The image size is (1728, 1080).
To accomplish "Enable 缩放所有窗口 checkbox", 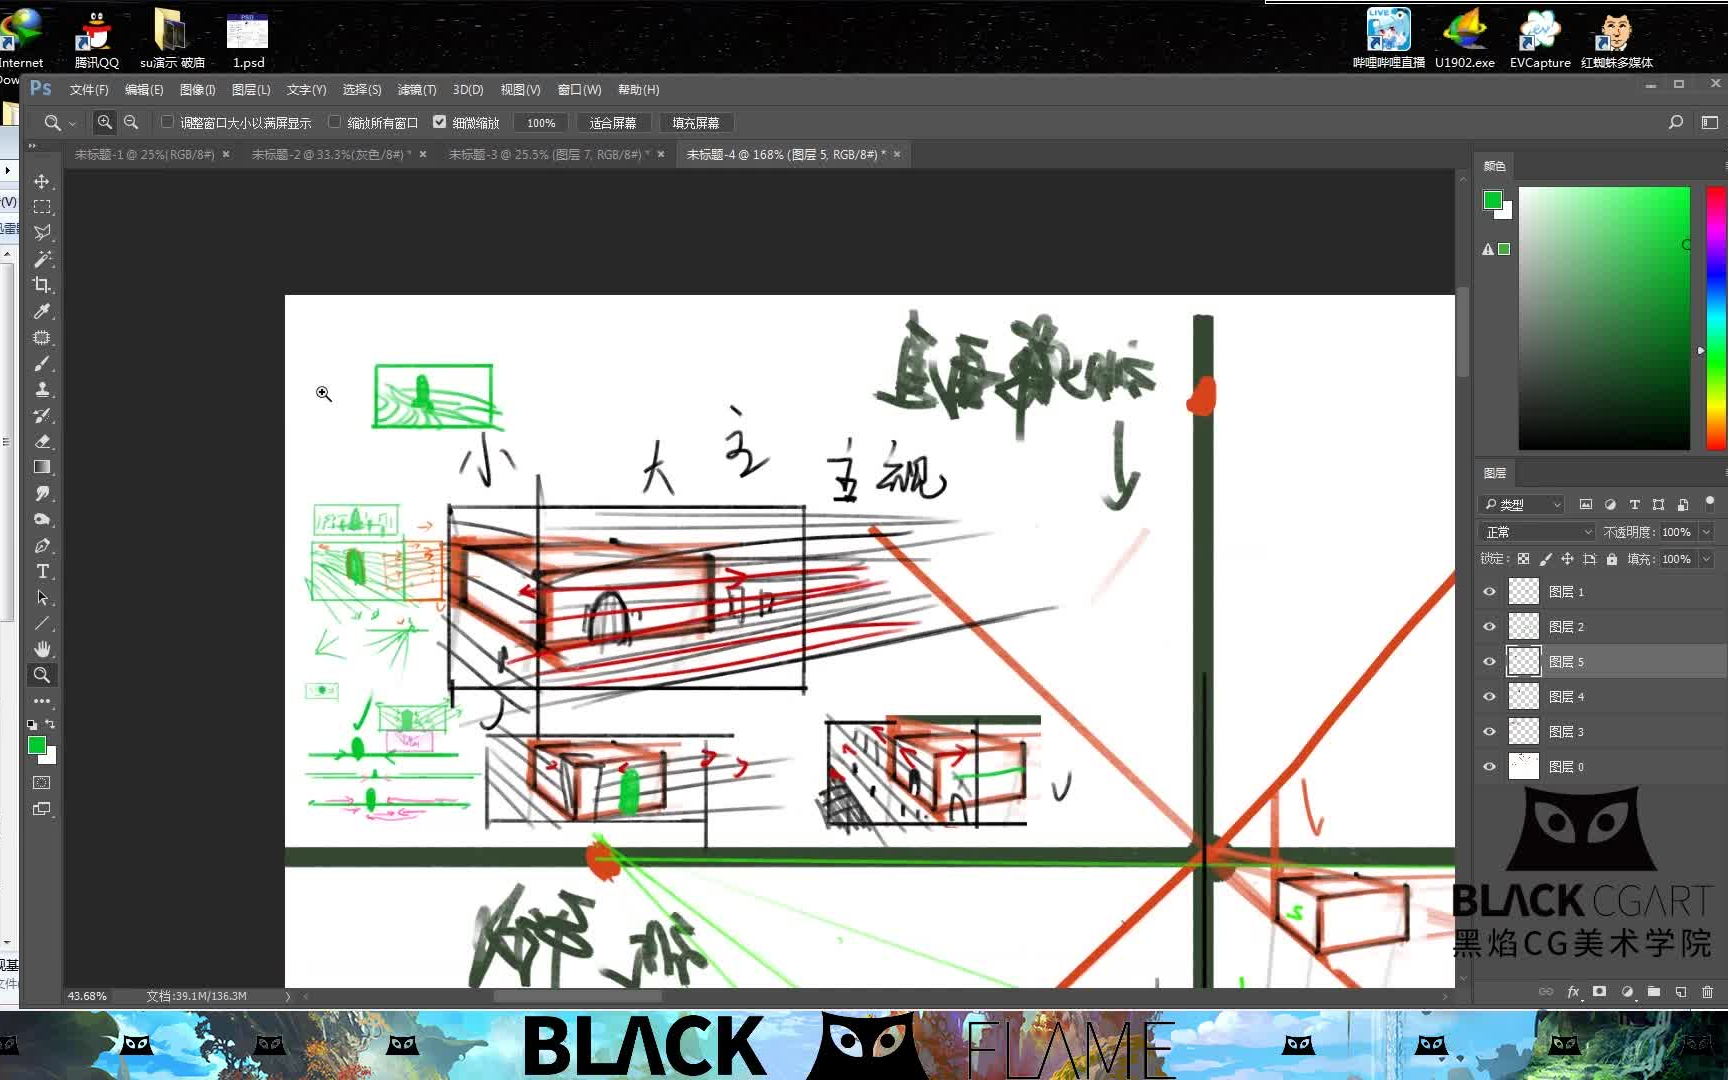I will [x=335, y=122].
